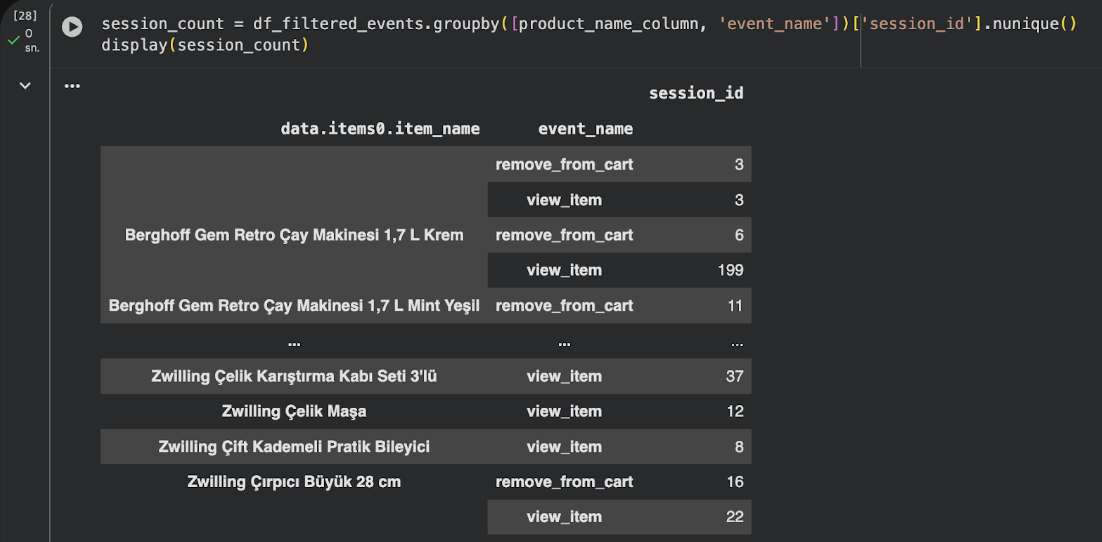The width and height of the screenshot is (1102, 542).
Task: Click the Zwilling Çelik Karıştırma Kabı Seti row
Action: 294,376
